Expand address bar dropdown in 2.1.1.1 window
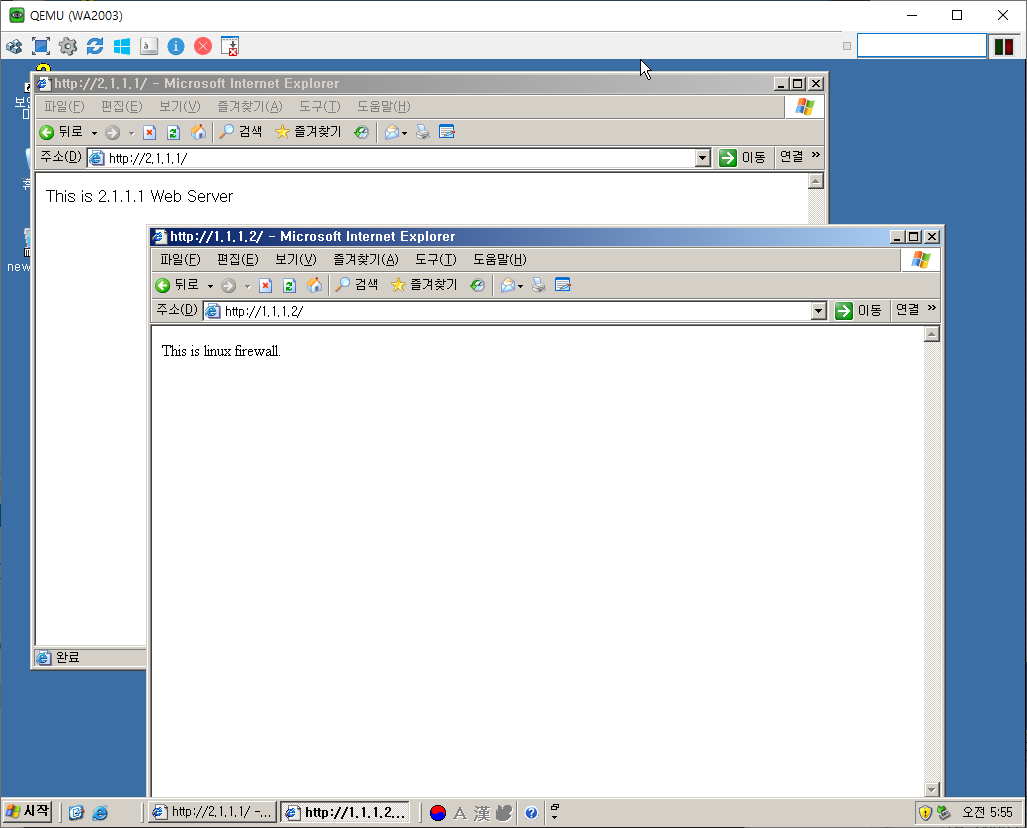This screenshot has height=828, width=1027. click(x=703, y=158)
